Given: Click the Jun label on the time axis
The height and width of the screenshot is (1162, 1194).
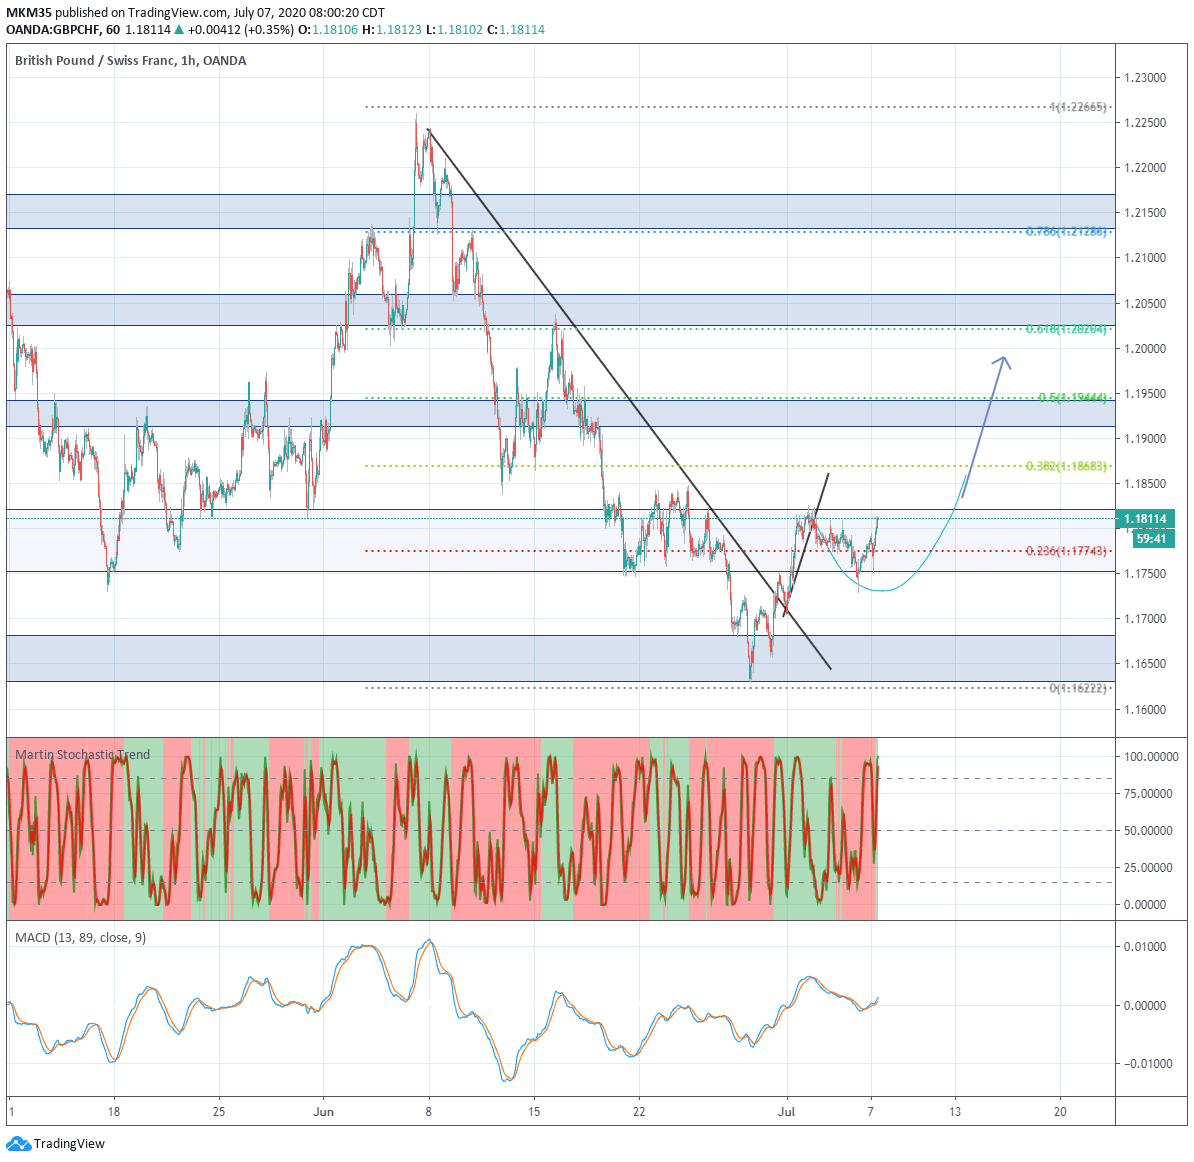Looking at the screenshot, I should [x=324, y=1112].
